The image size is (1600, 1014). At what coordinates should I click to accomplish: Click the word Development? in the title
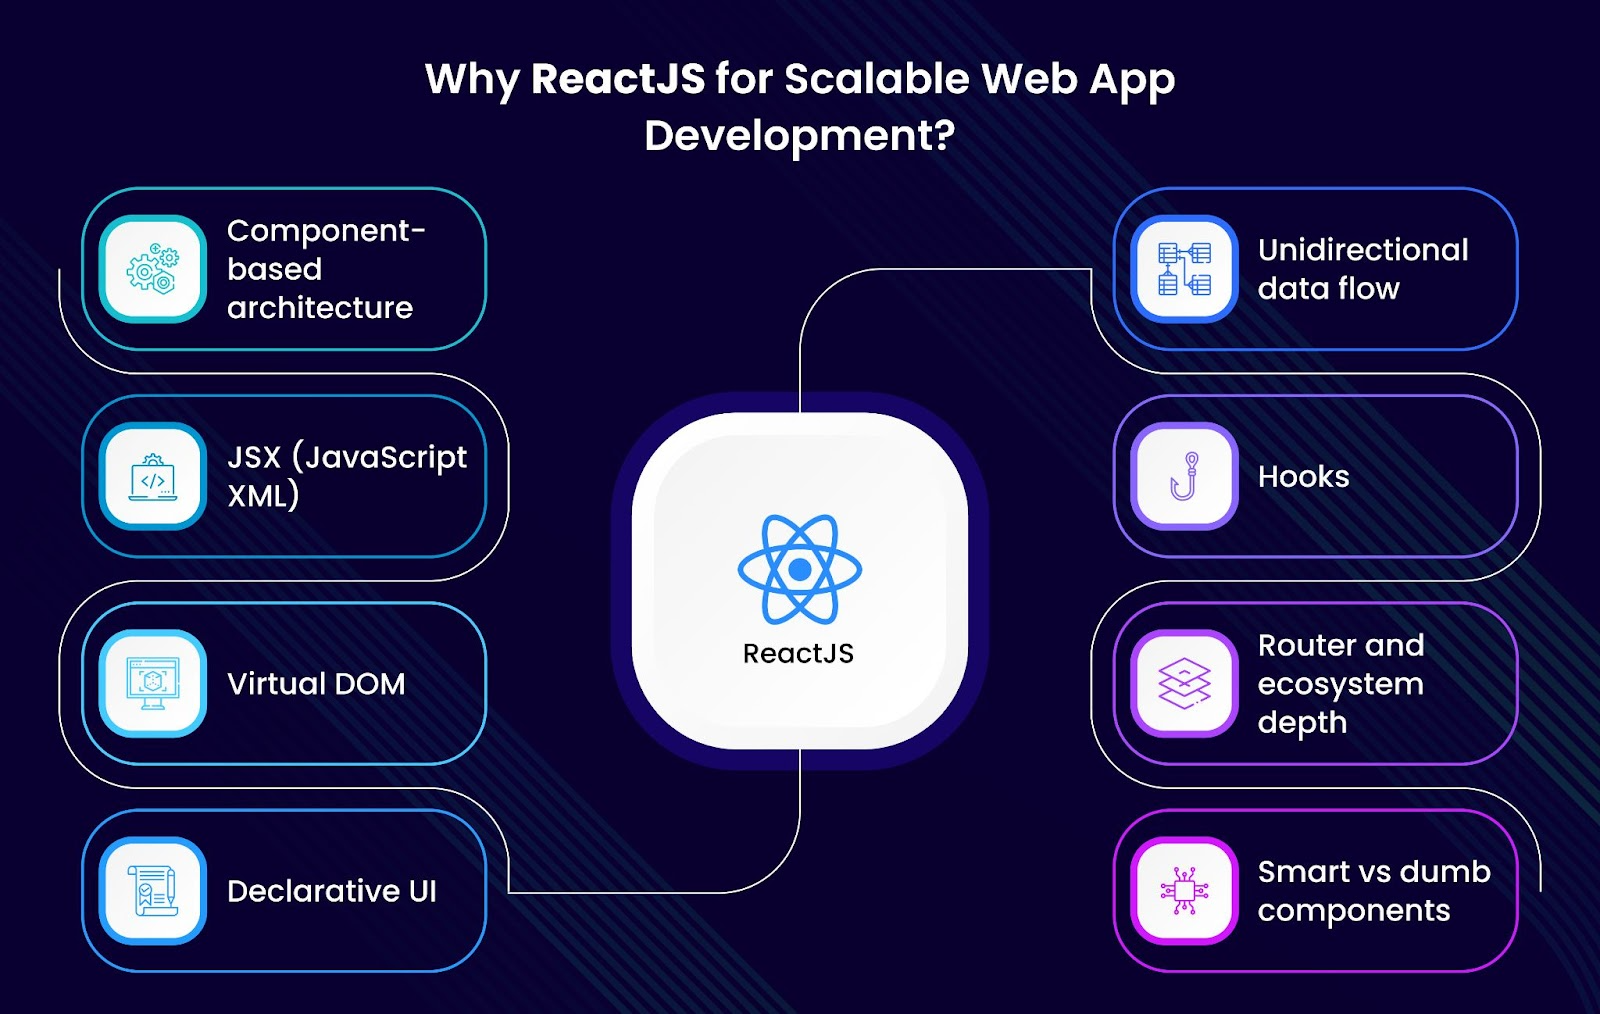pos(800,136)
